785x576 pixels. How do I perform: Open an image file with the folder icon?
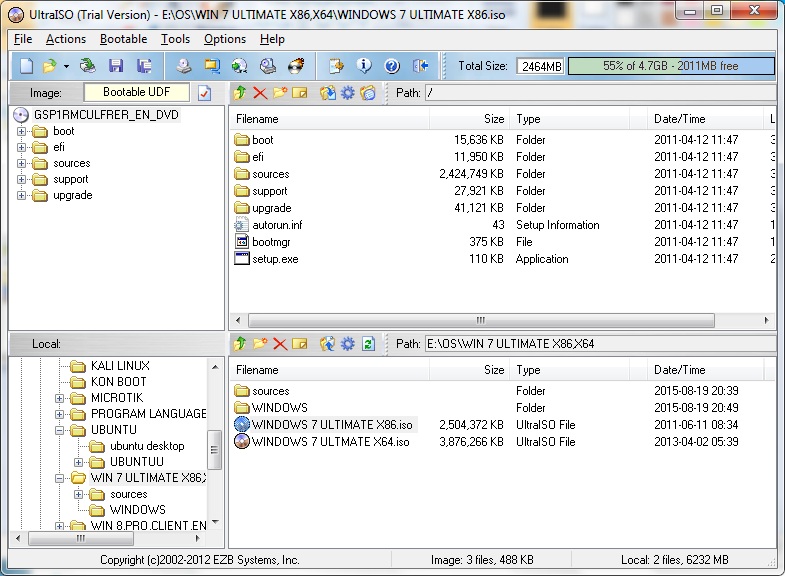[50, 66]
